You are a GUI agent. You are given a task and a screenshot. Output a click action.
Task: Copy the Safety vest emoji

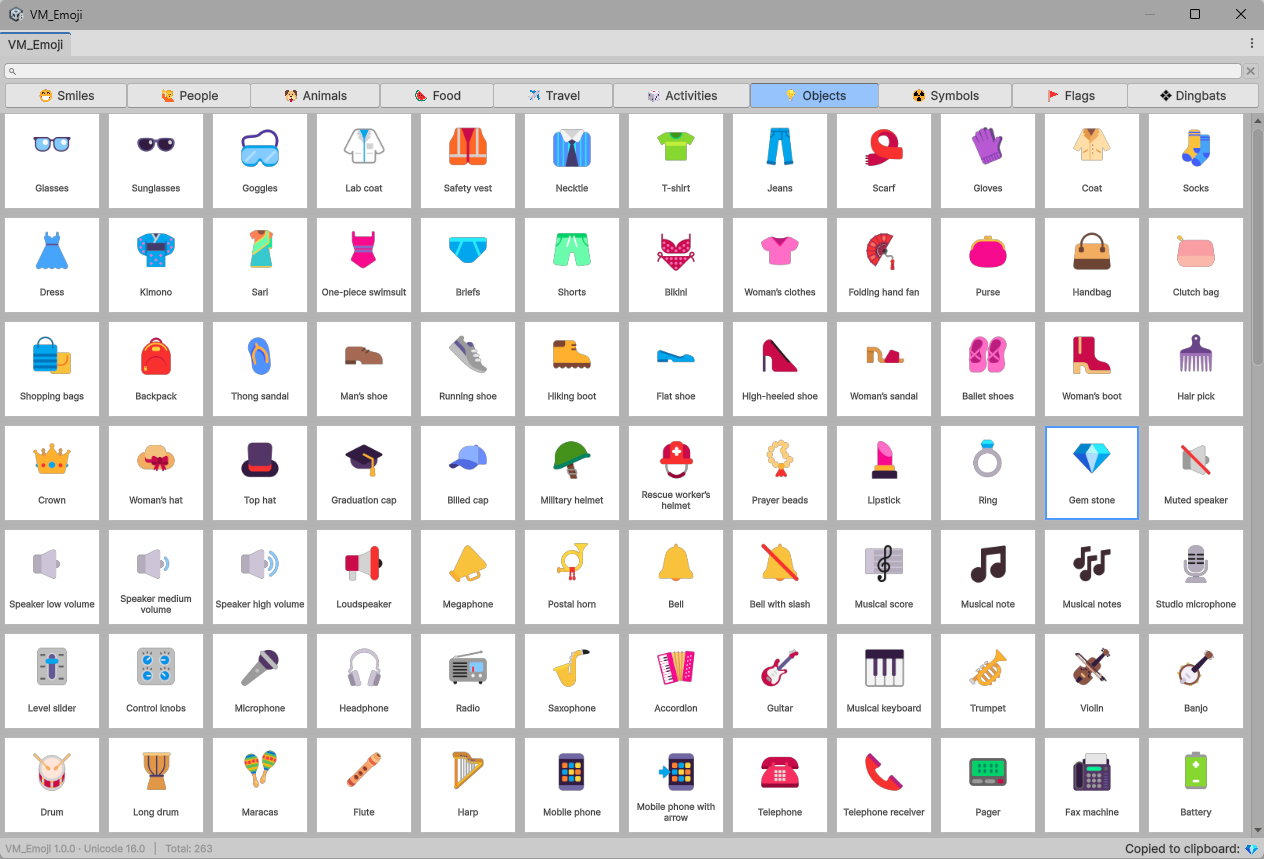[x=468, y=161]
